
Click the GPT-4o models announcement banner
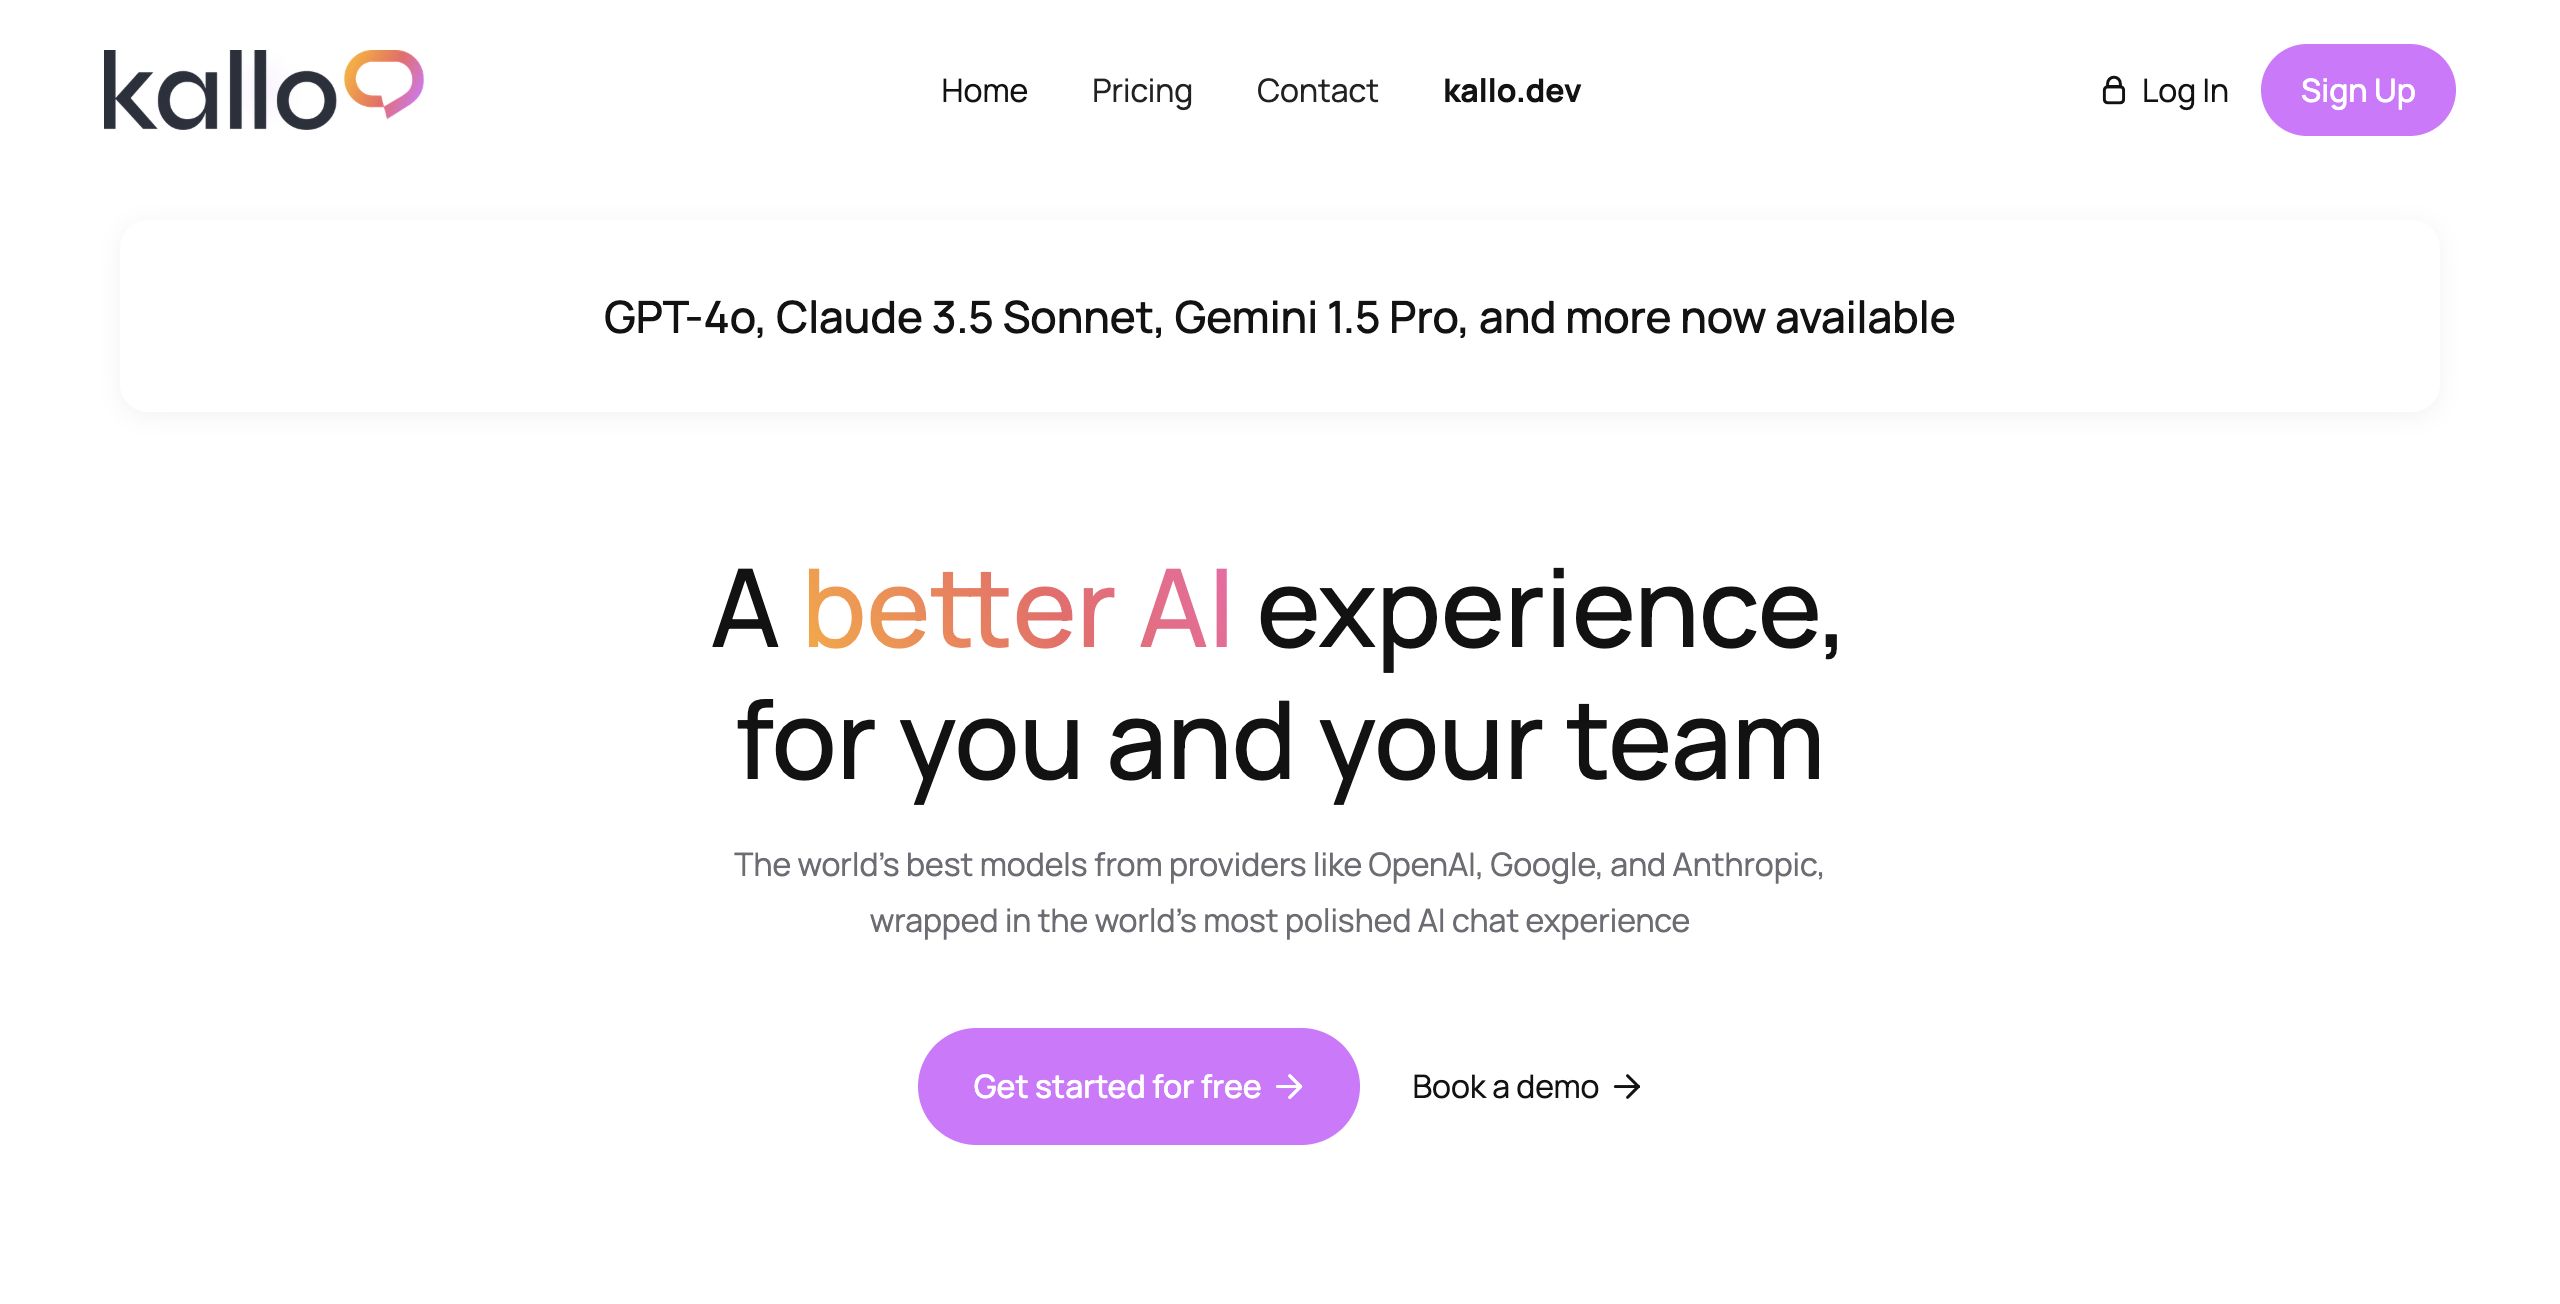(1279, 317)
